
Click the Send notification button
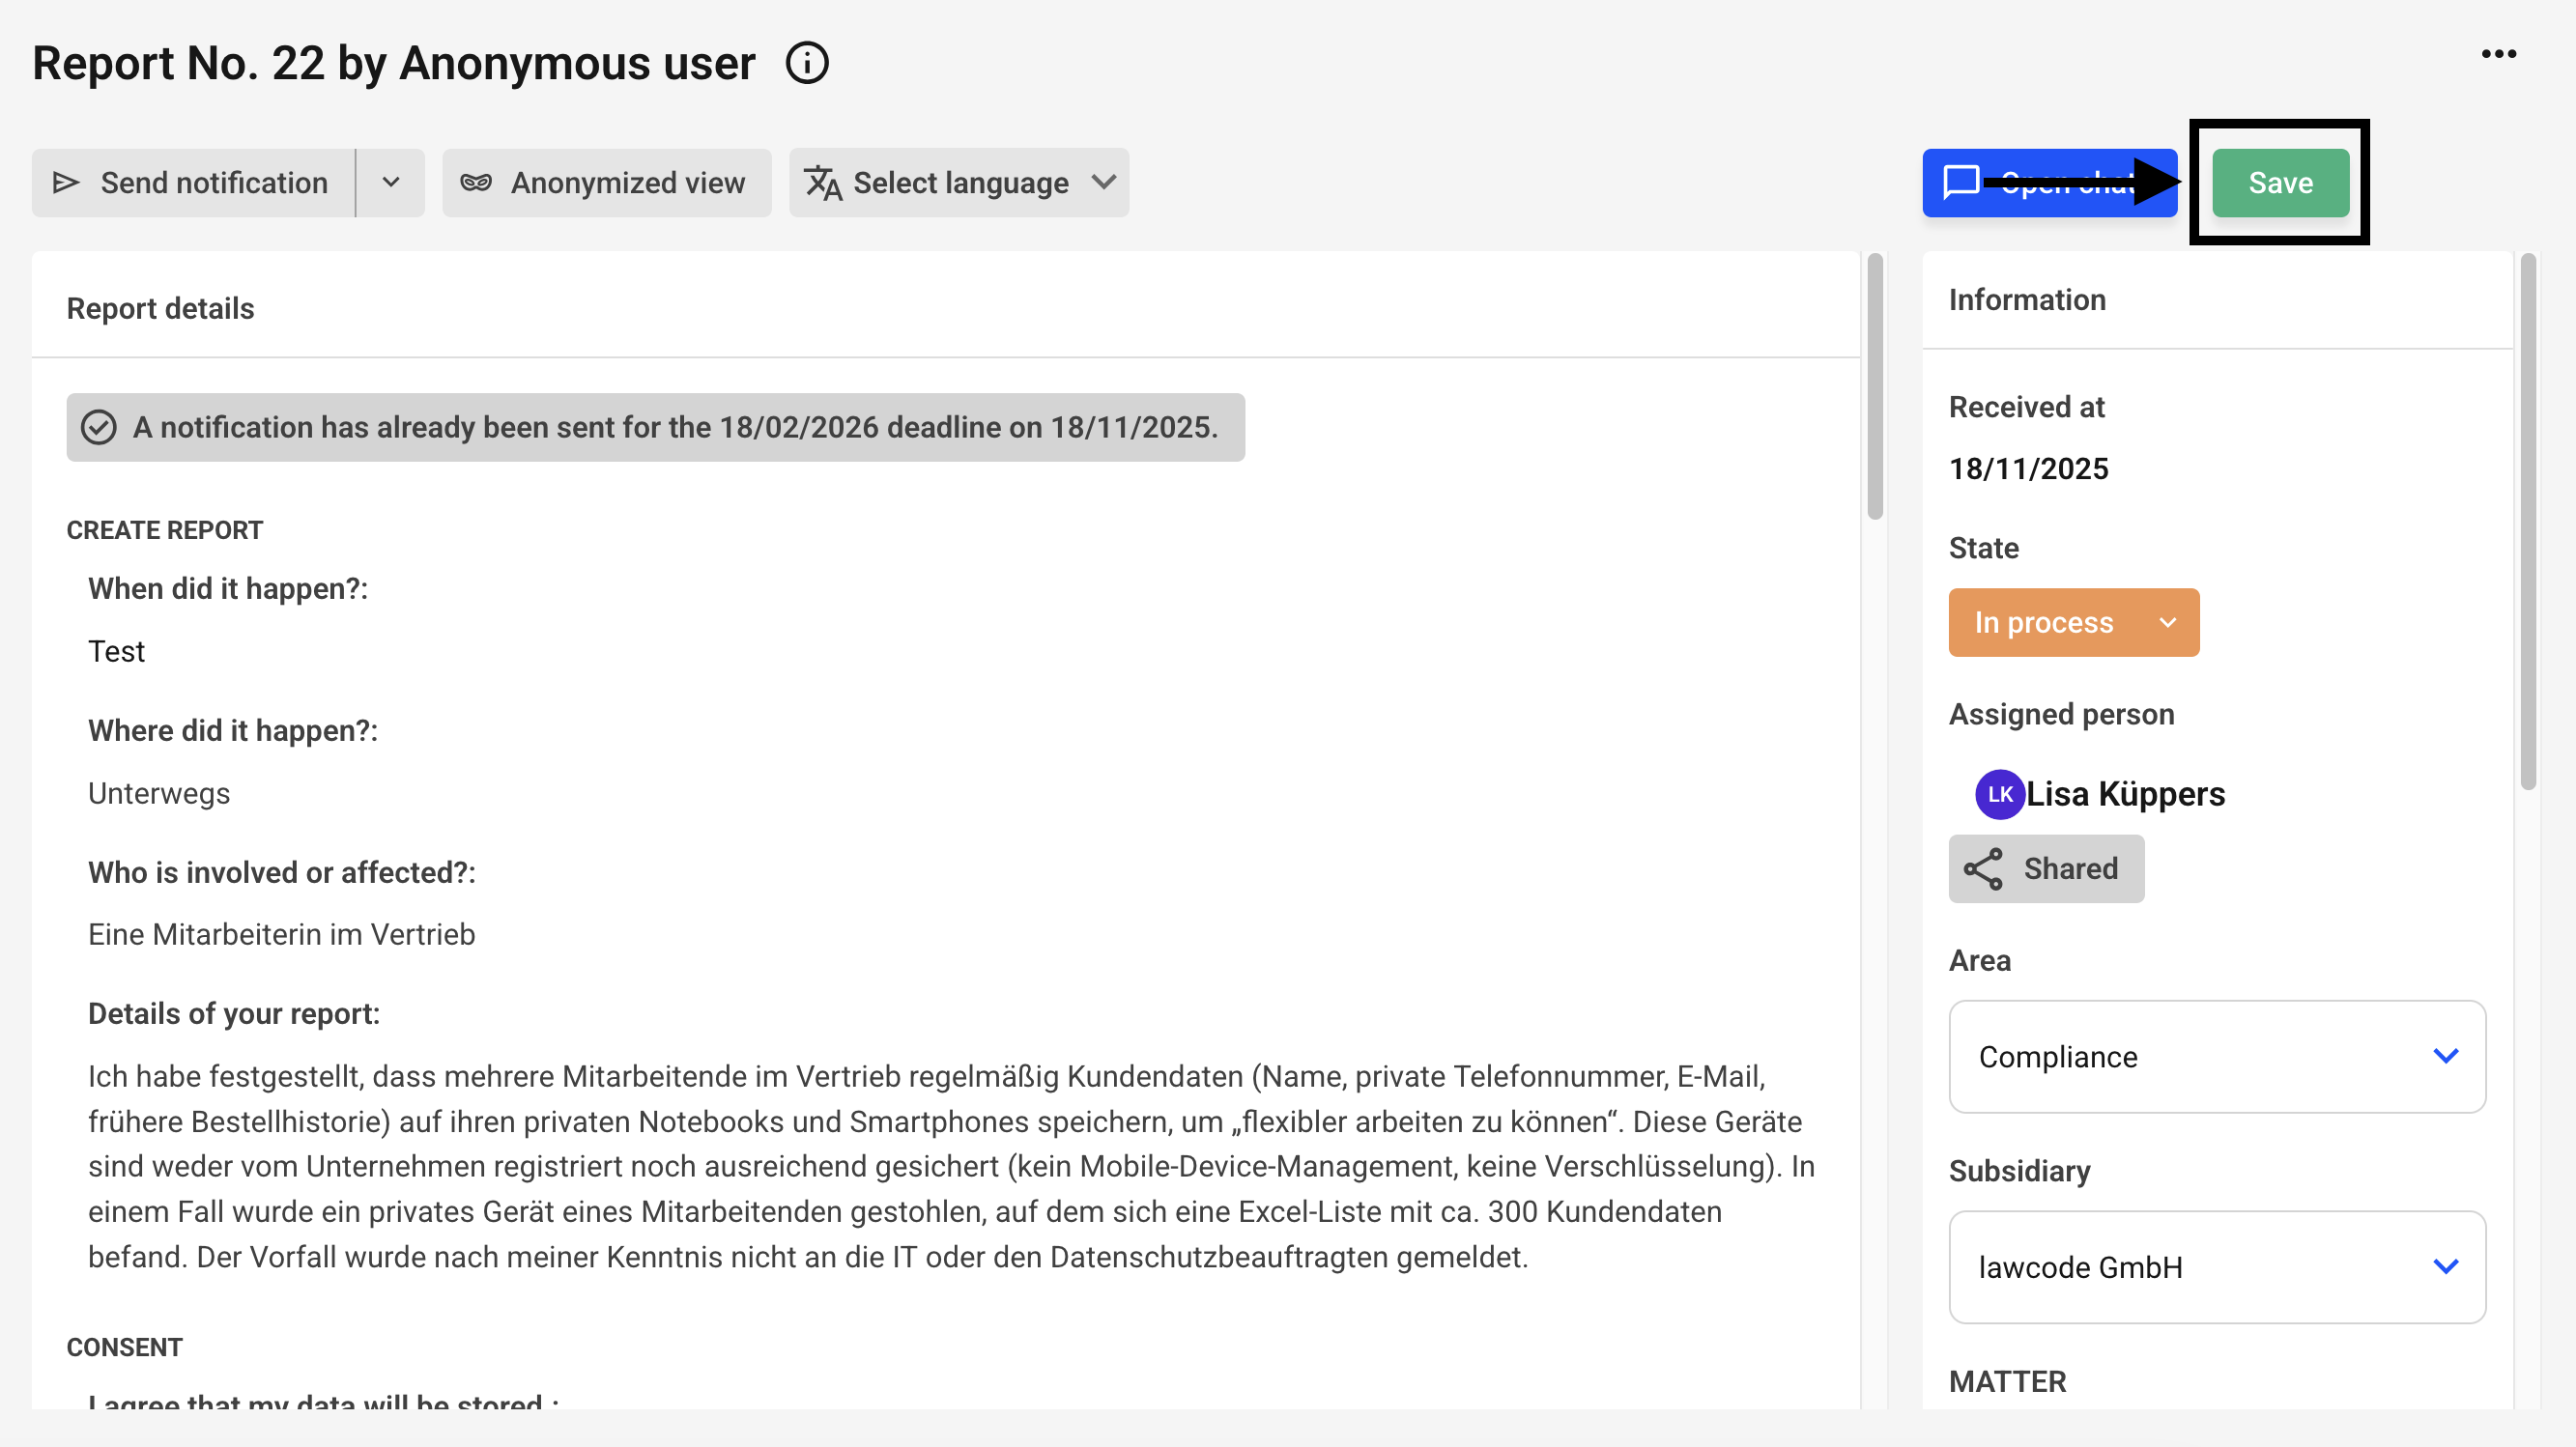coord(194,183)
